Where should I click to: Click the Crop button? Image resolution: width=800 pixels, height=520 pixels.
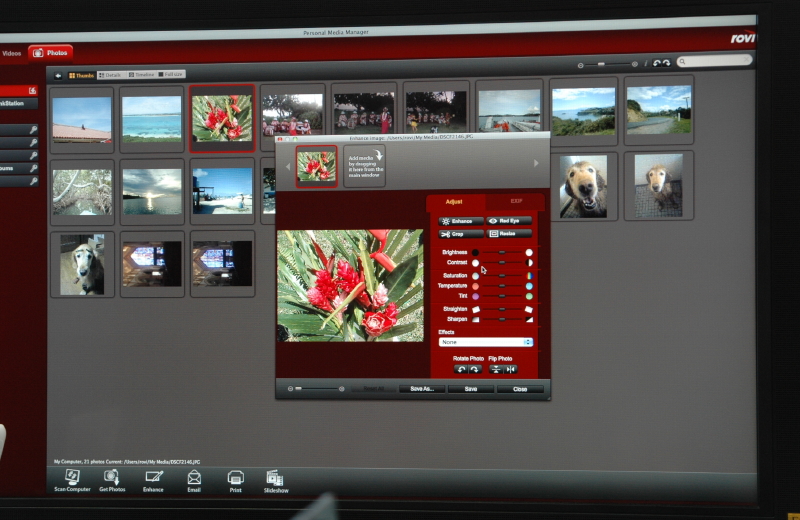click(x=461, y=234)
